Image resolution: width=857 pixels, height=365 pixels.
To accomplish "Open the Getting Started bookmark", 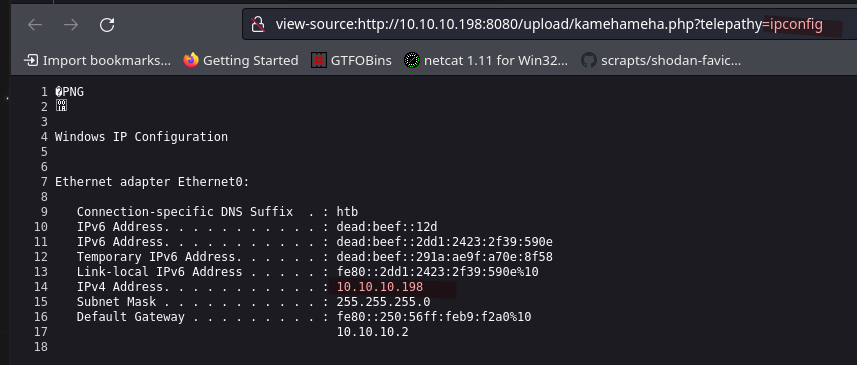I will tap(241, 60).
